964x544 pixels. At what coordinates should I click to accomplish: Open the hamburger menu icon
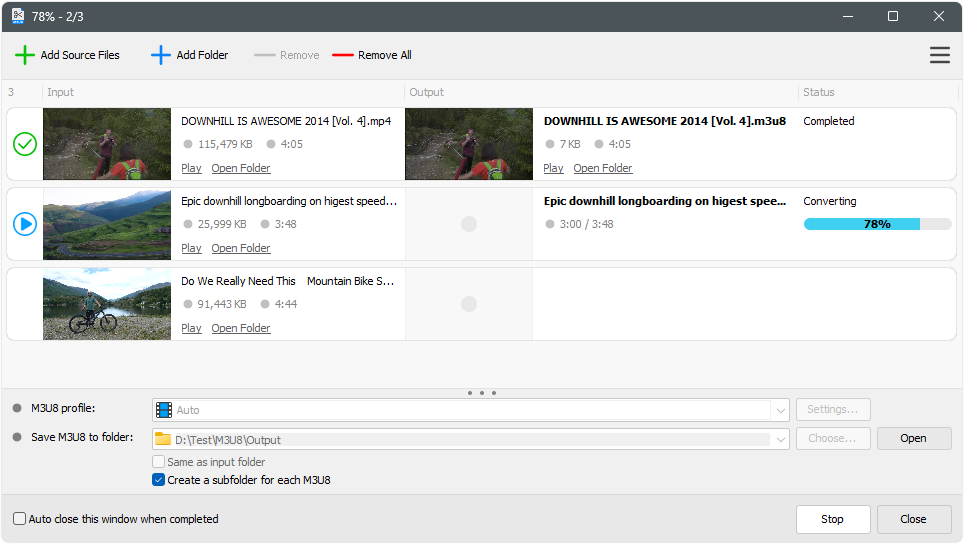coord(939,55)
